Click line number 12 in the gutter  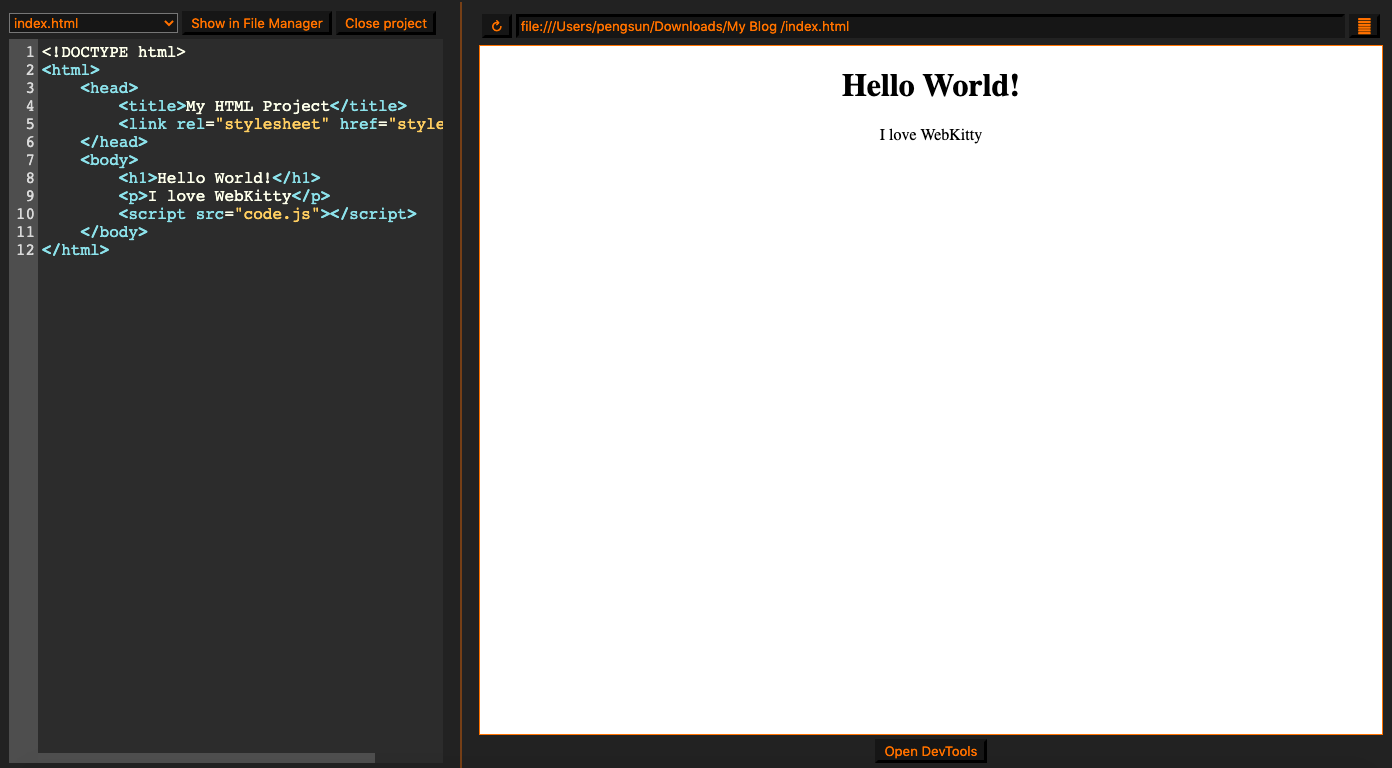click(25, 250)
